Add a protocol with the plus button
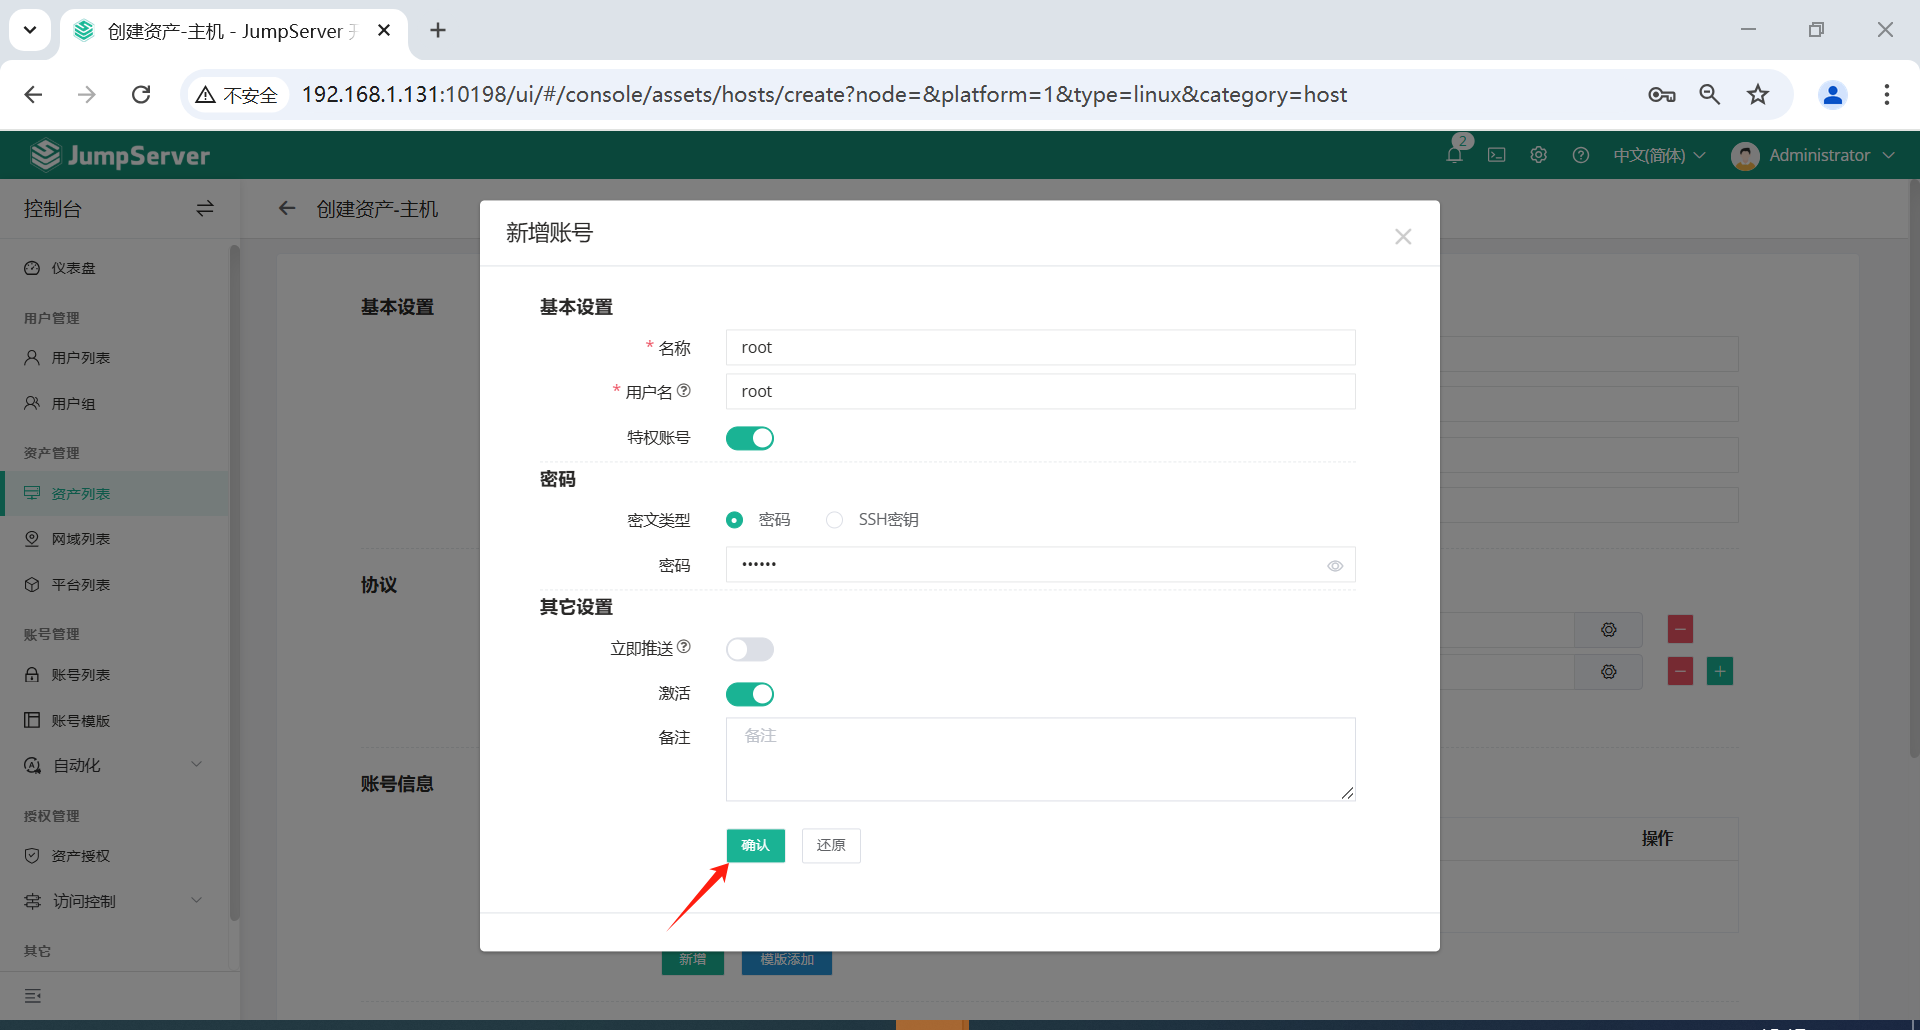Viewport: 1920px width, 1030px height. pyautogui.click(x=1720, y=672)
